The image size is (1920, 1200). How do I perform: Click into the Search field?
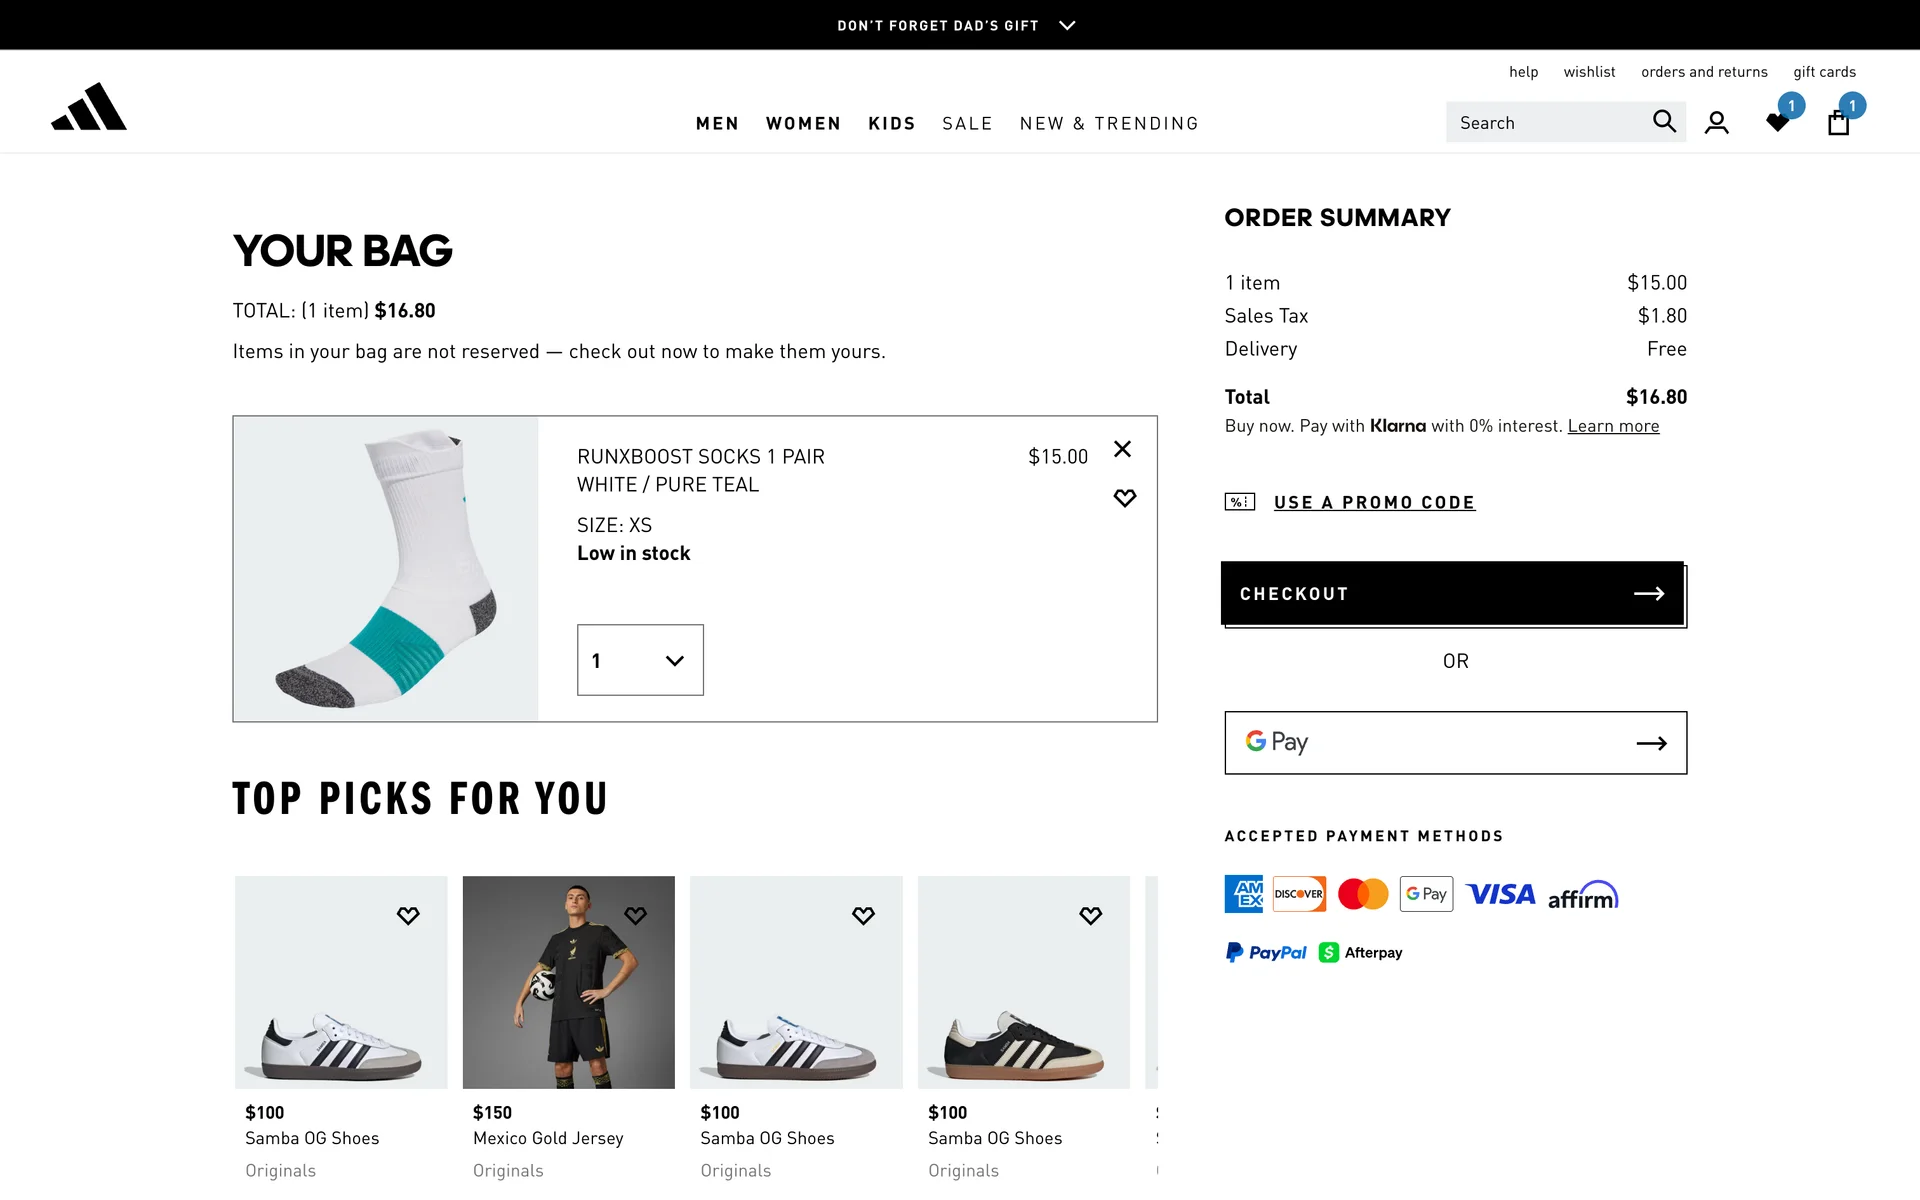1545,122
